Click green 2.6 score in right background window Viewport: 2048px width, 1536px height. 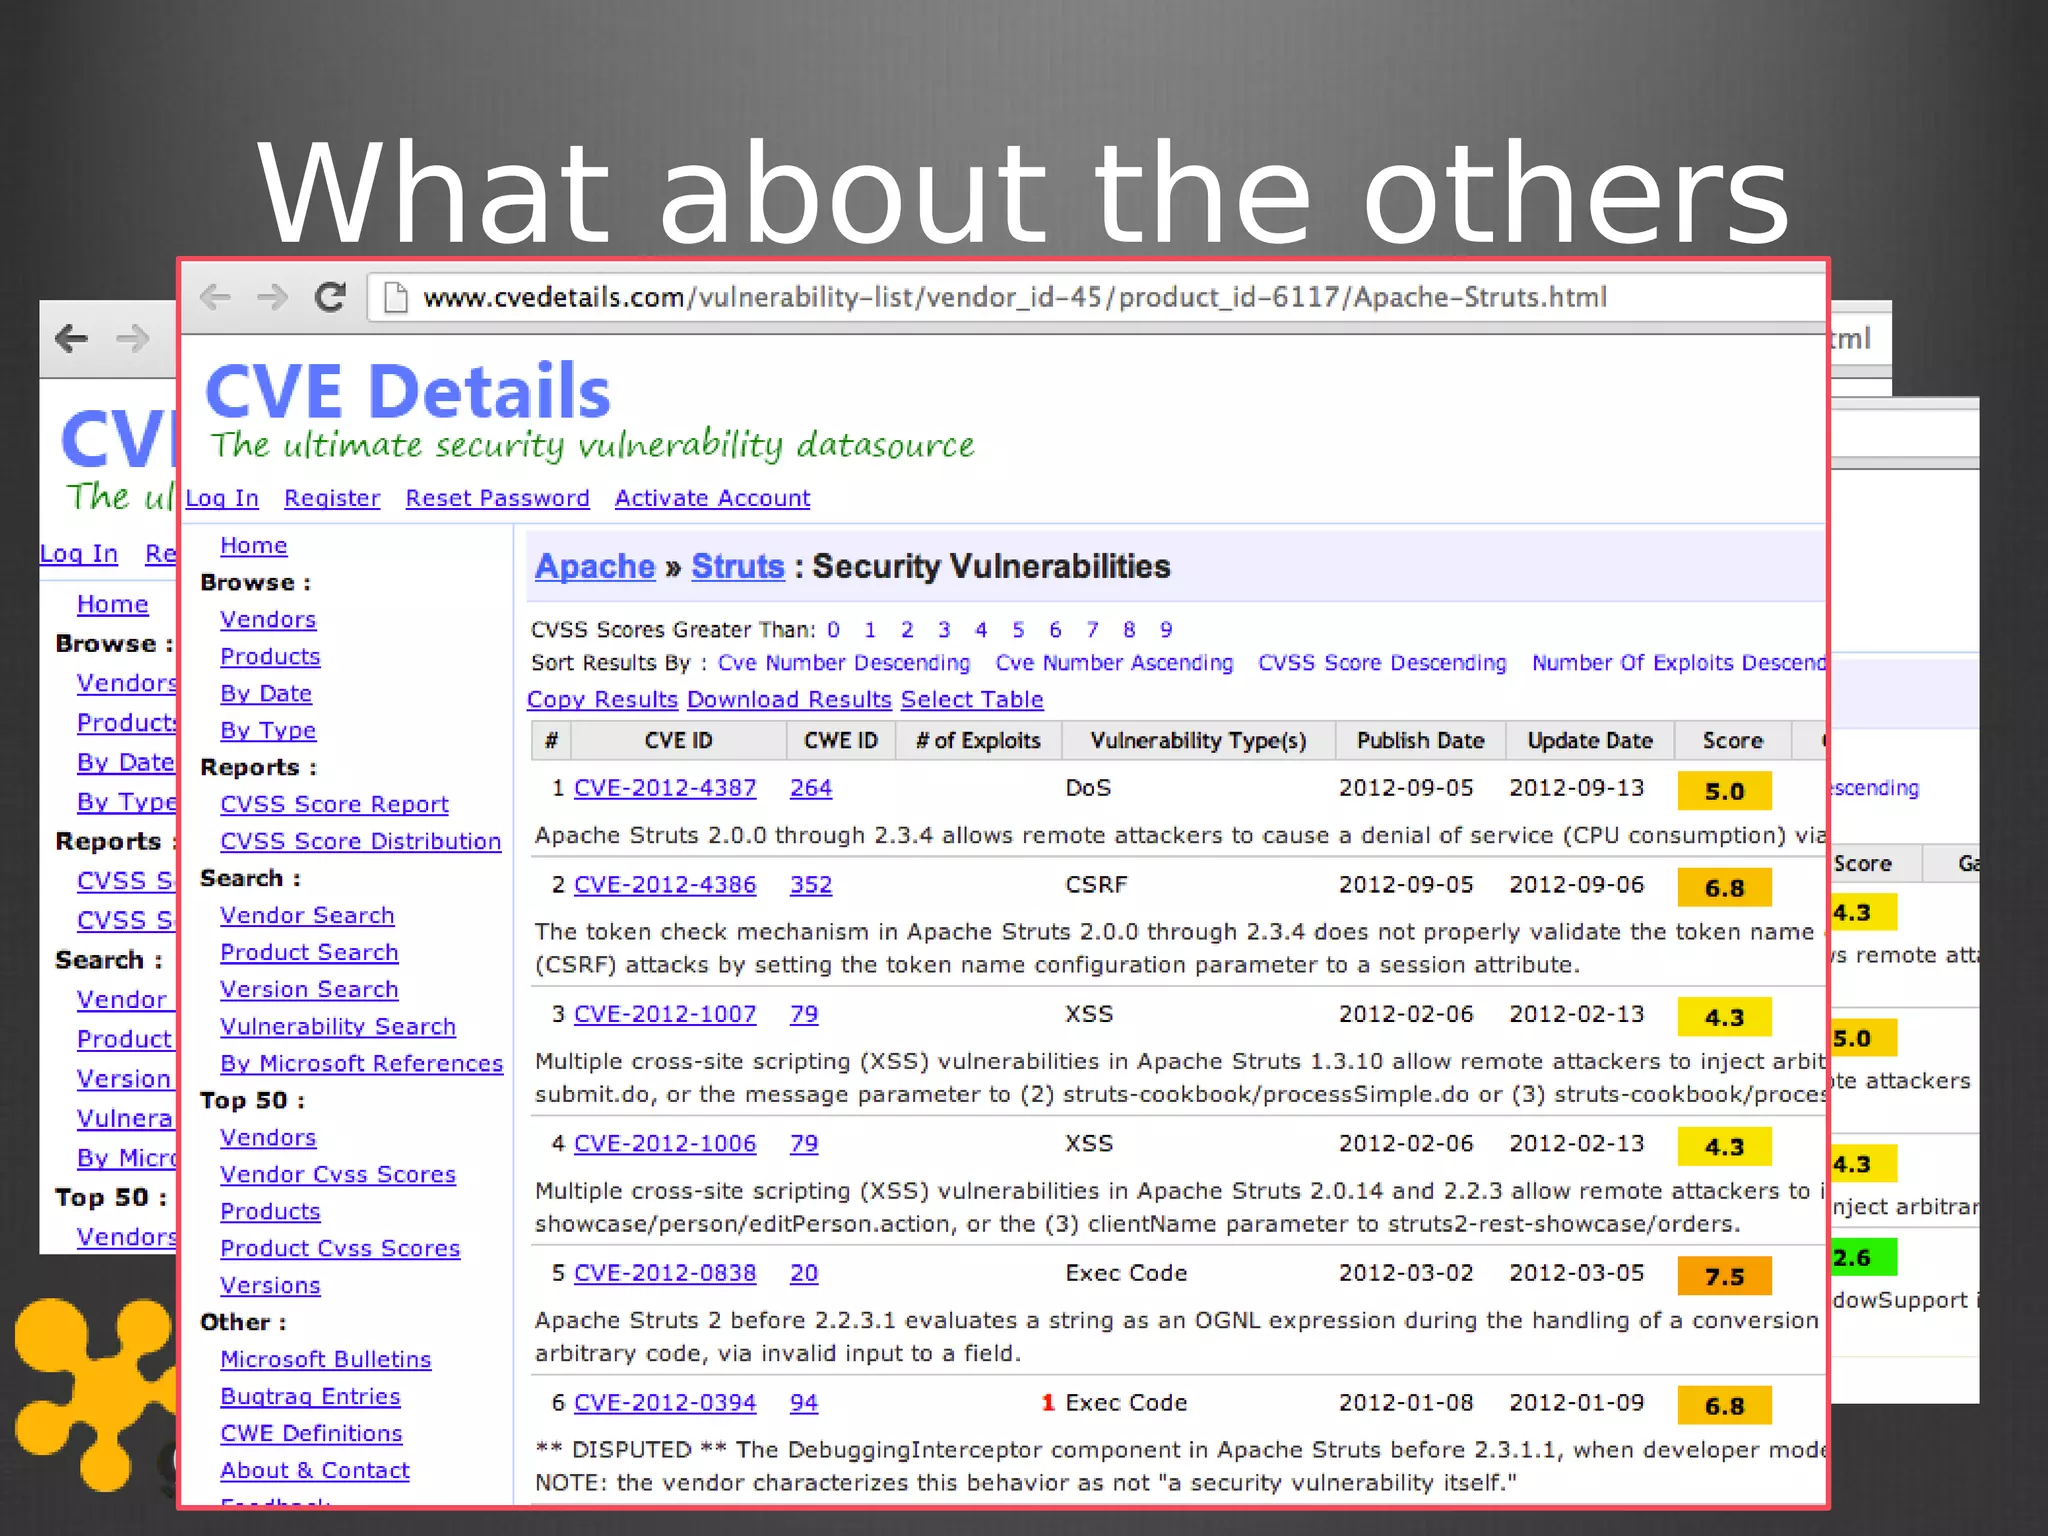(1863, 1257)
